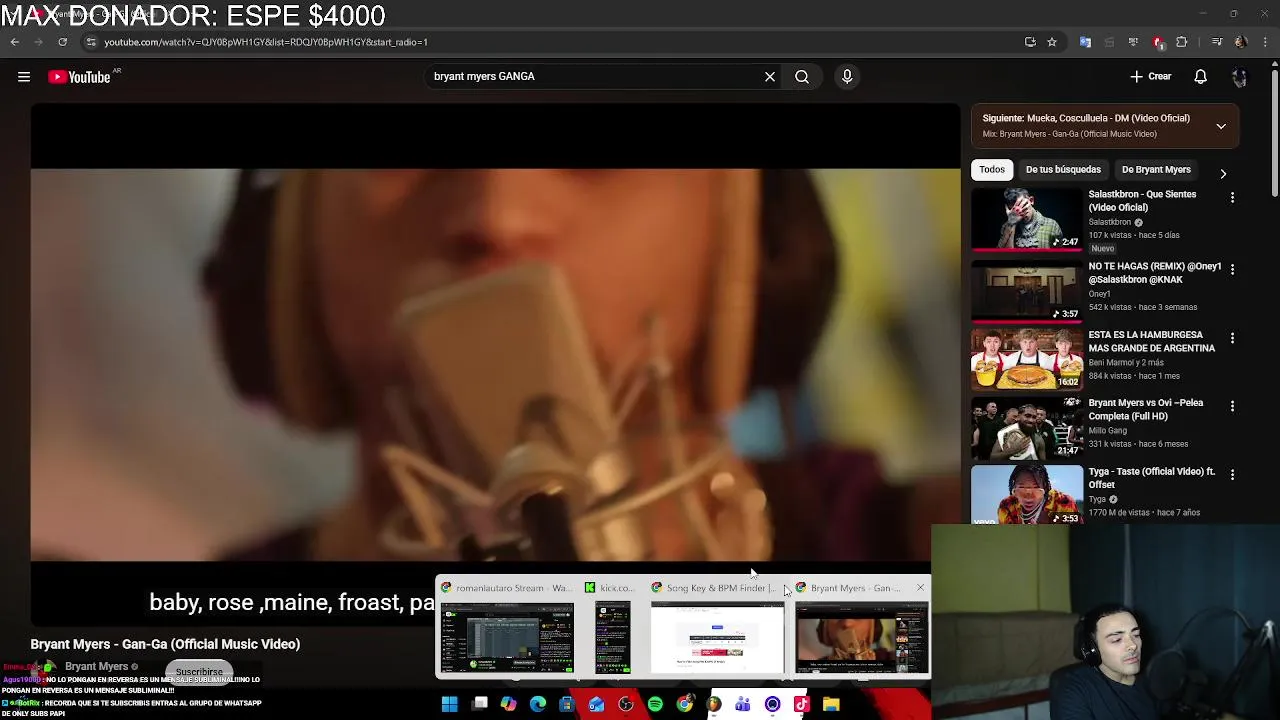This screenshot has height=720, width=1280.
Task: Expand the Siguiente mix queue panel
Action: (1221, 126)
